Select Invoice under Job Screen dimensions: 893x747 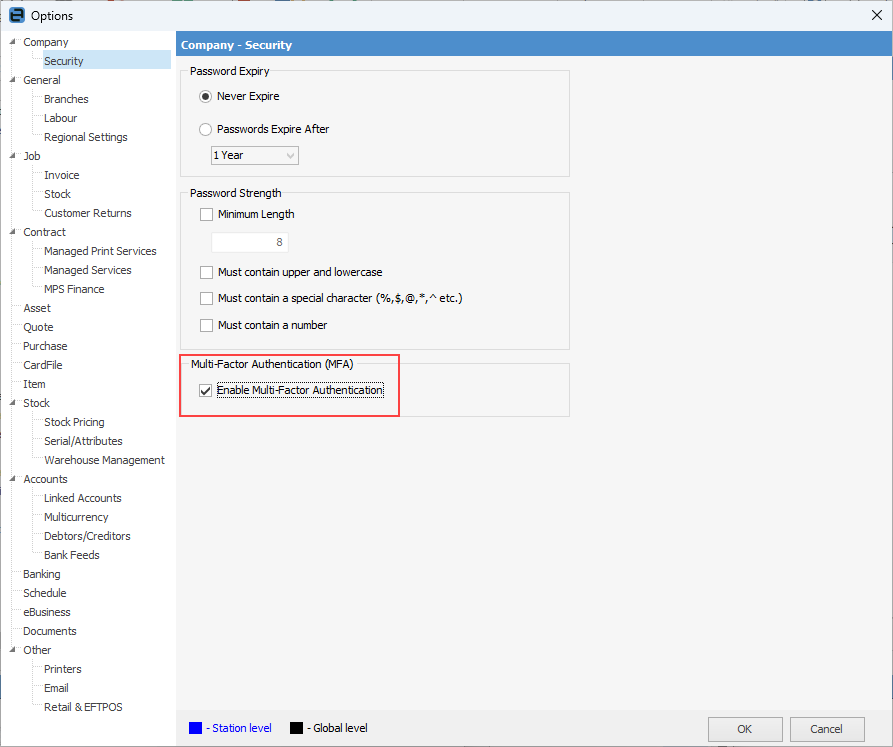[x=62, y=175]
